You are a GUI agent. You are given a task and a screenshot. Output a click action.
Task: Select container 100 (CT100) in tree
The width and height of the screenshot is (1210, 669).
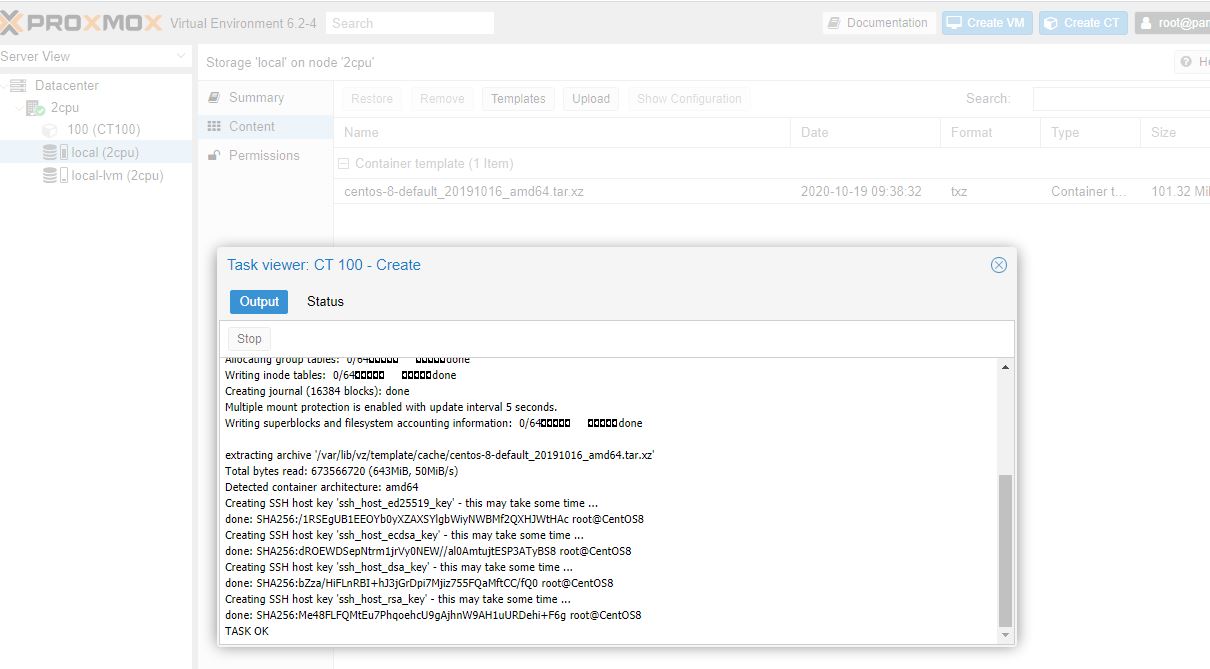103,130
